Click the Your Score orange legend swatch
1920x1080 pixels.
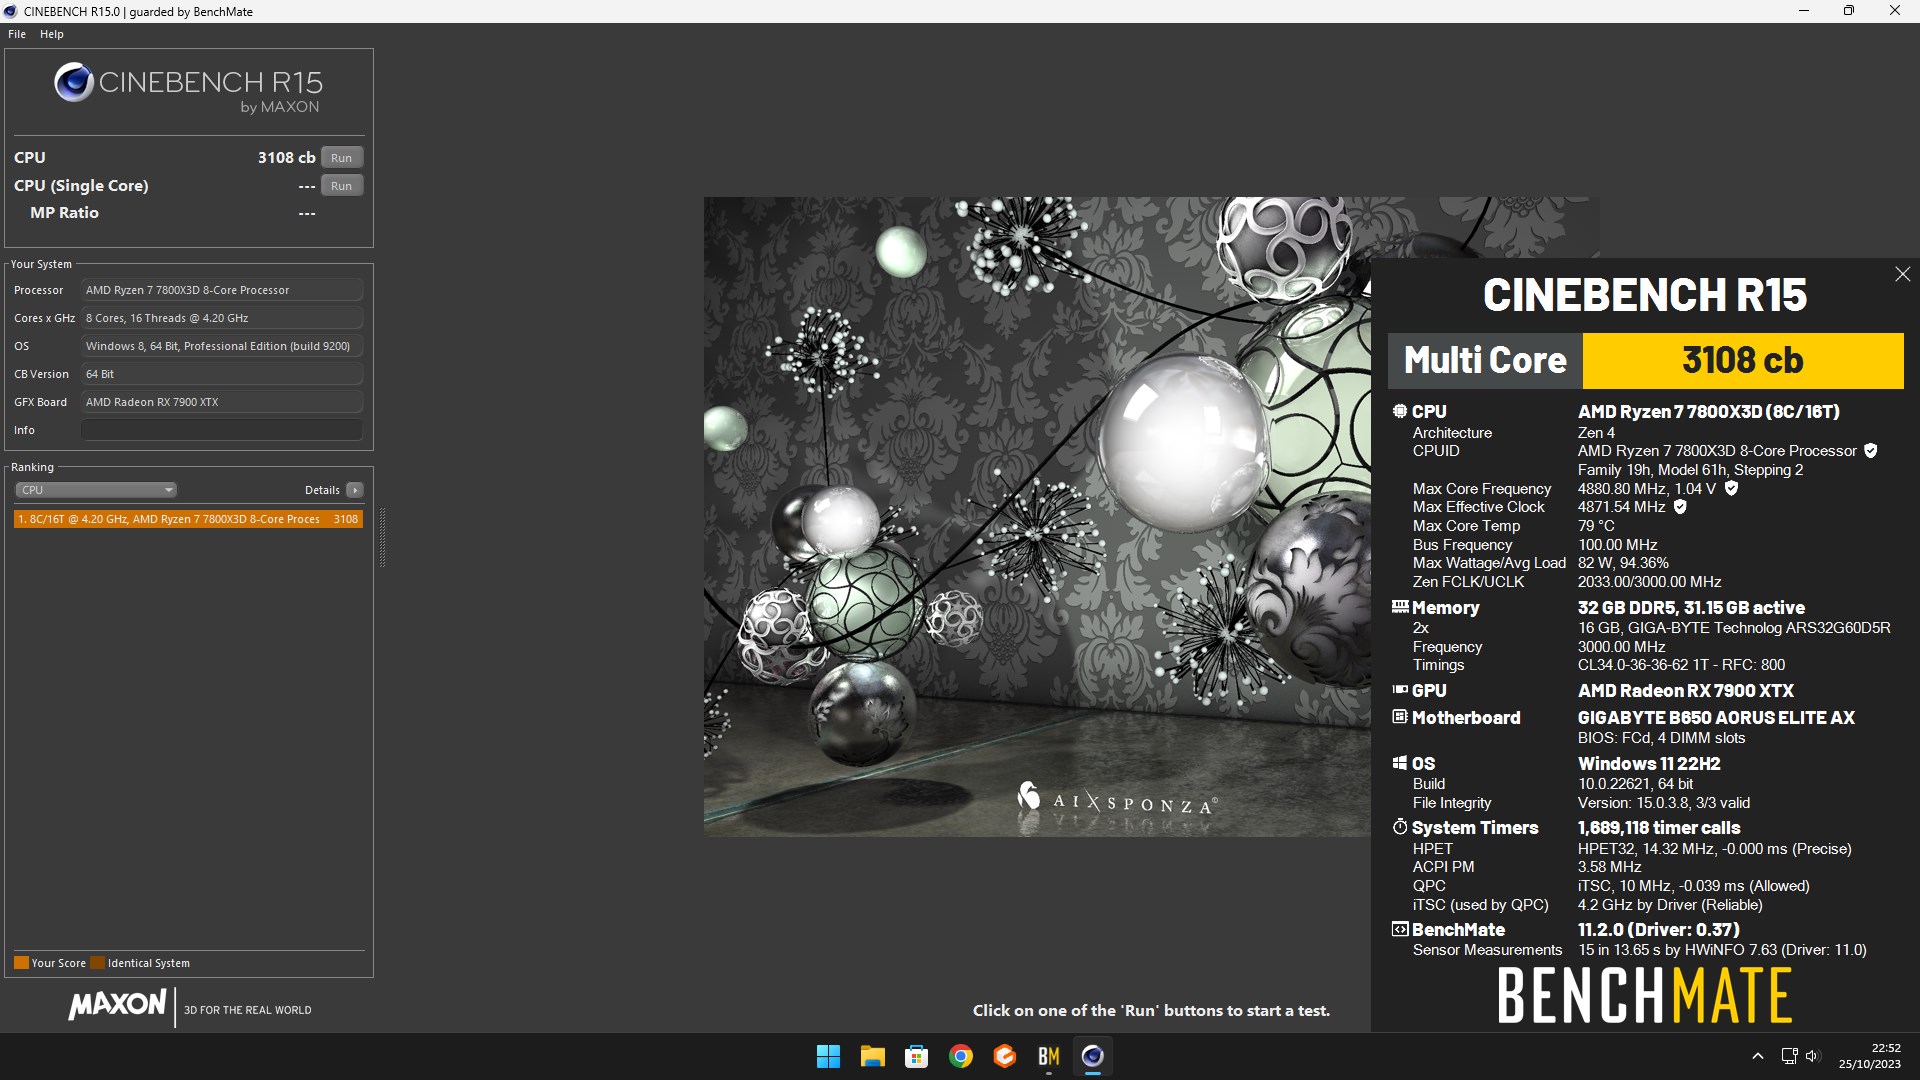pos(21,963)
